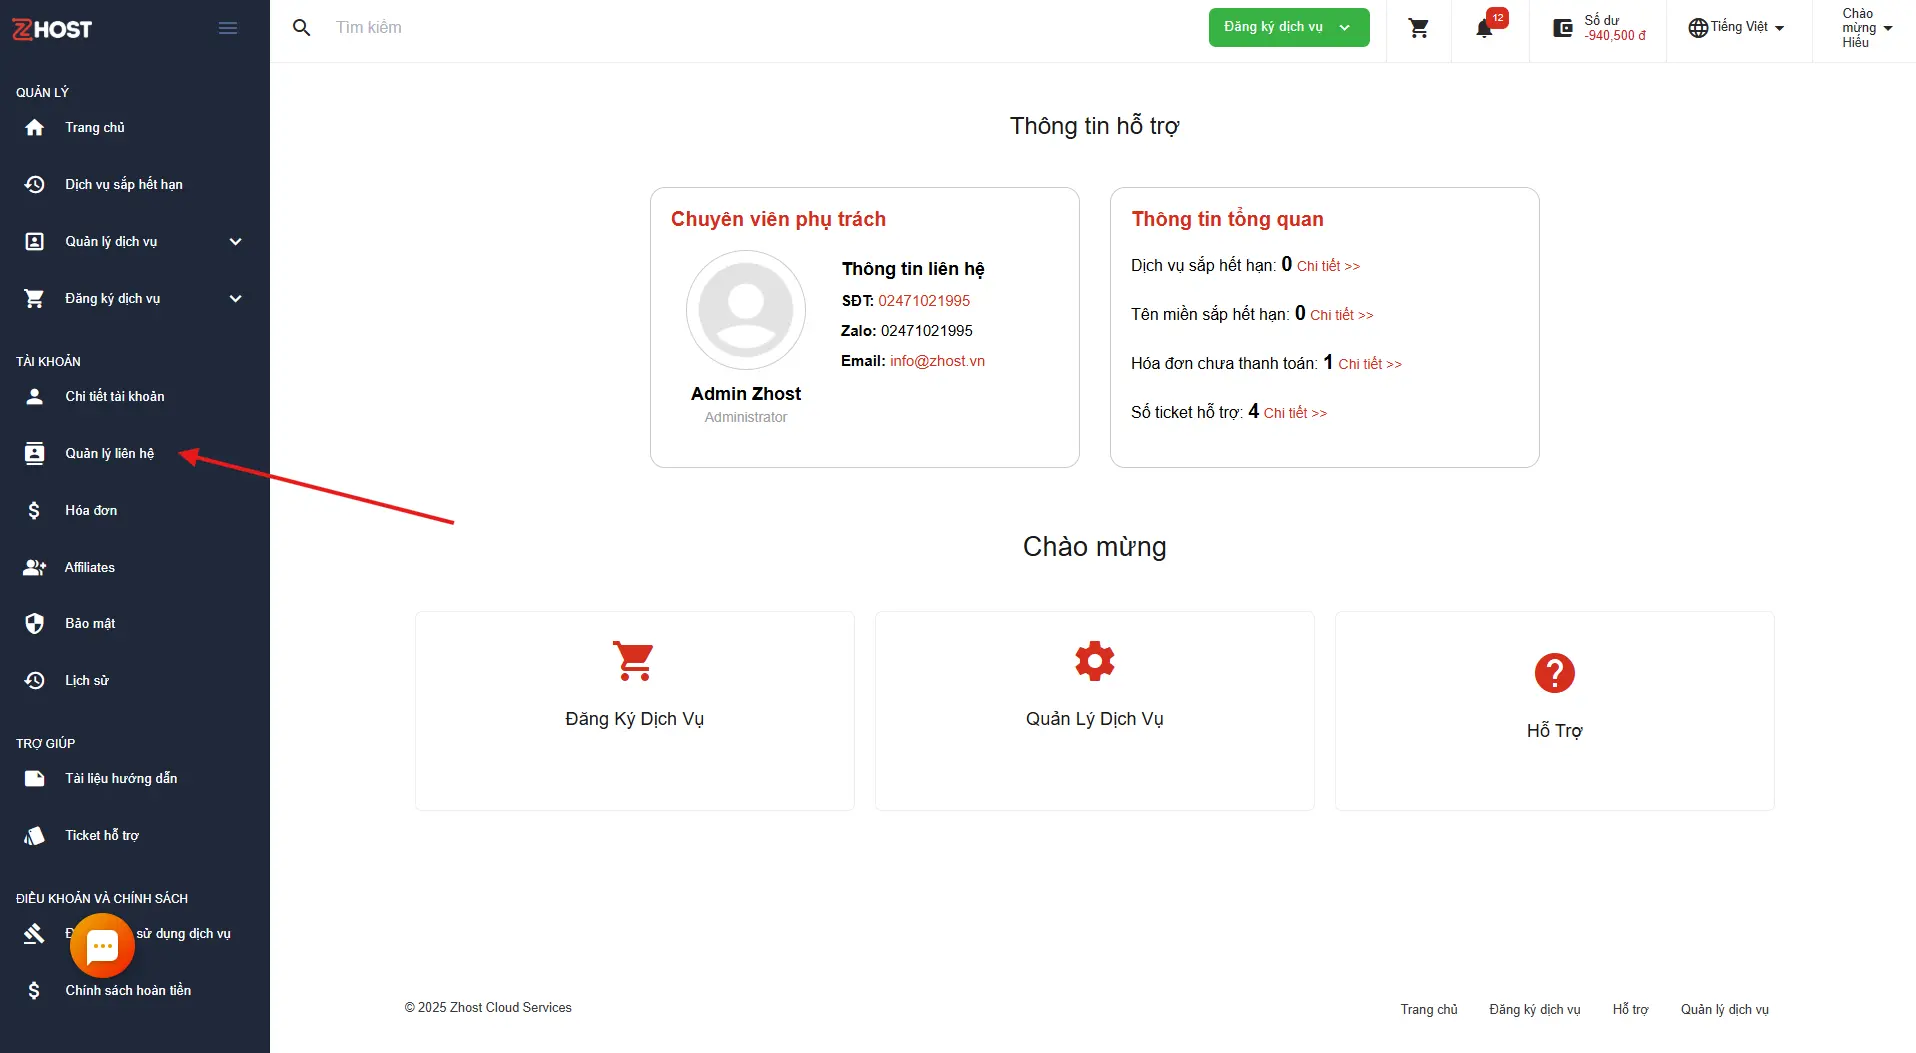The width and height of the screenshot is (1916, 1053).
Task: Click the Quản Lý Dịch Vụ gear icon
Action: (x=1094, y=661)
